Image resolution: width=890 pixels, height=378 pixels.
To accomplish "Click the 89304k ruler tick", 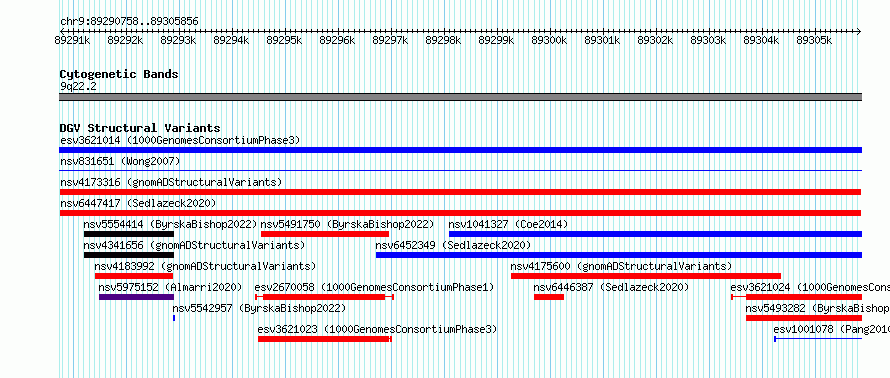I will [761, 40].
